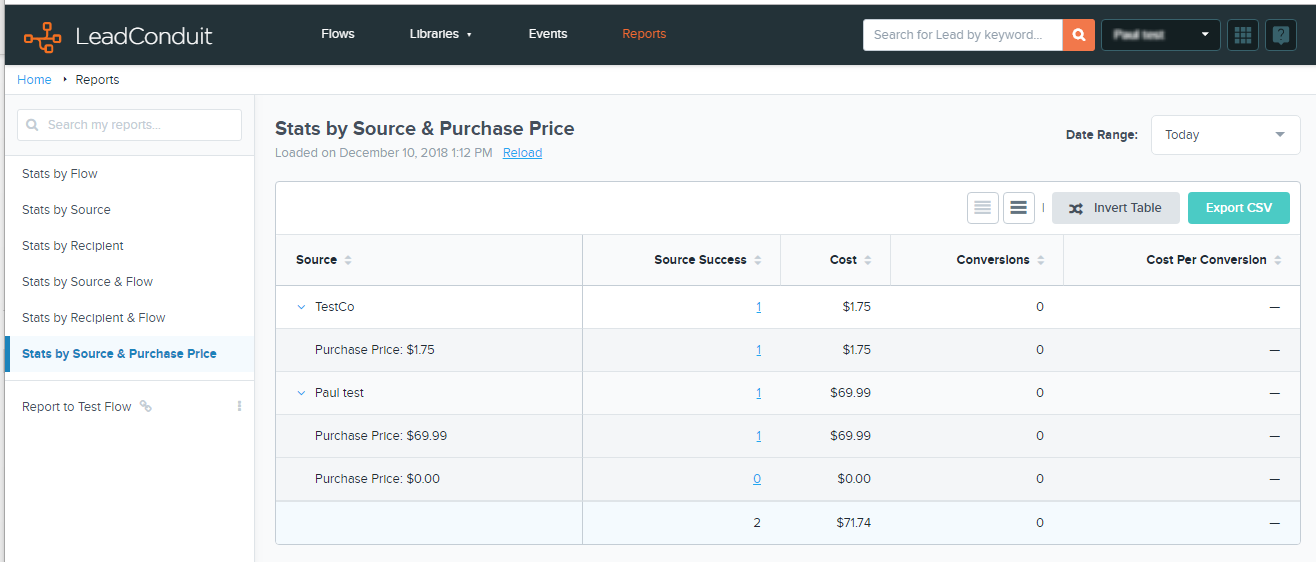Click the Export CSV button
Screen dimensions: 1316x562
tap(1239, 208)
